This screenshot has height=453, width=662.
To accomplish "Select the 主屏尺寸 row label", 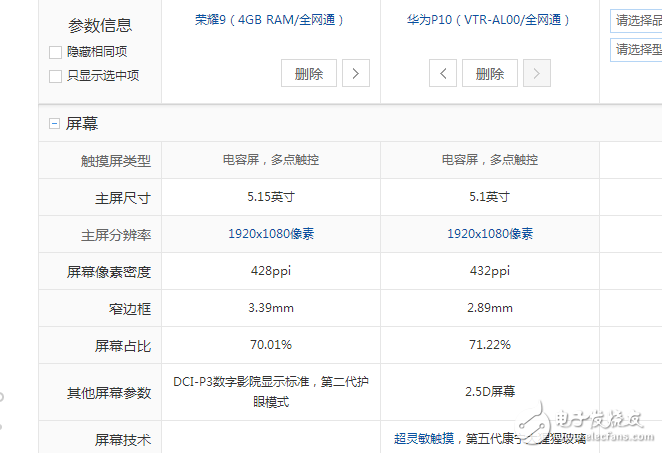I will pyautogui.click(x=123, y=198).
